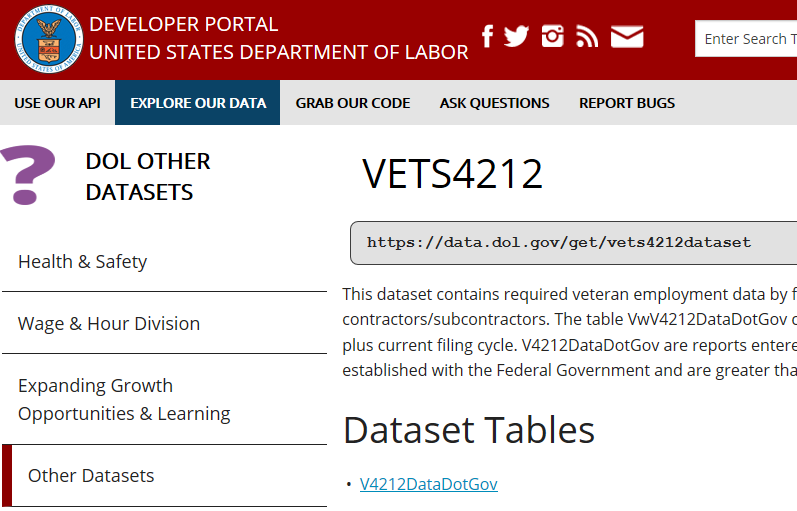
Task: Open the V4212DataDotGov table link
Action: pyautogui.click(x=428, y=484)
